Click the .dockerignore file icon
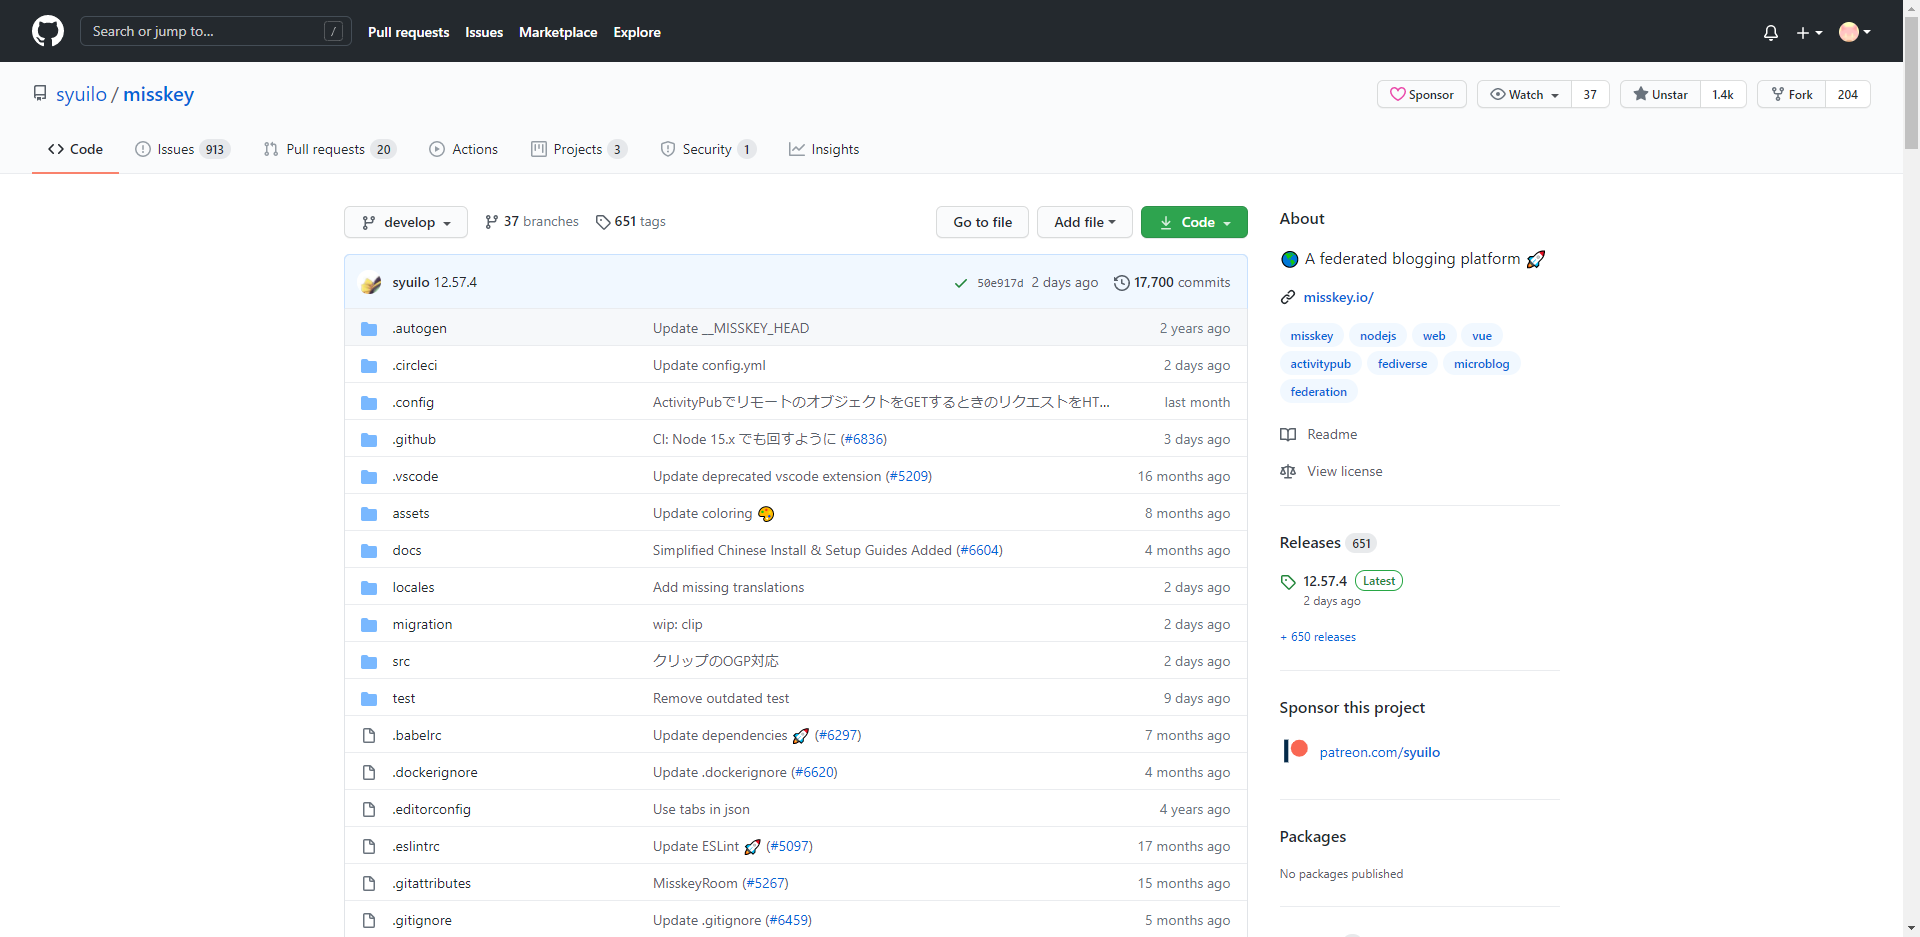 click(369, 772)
